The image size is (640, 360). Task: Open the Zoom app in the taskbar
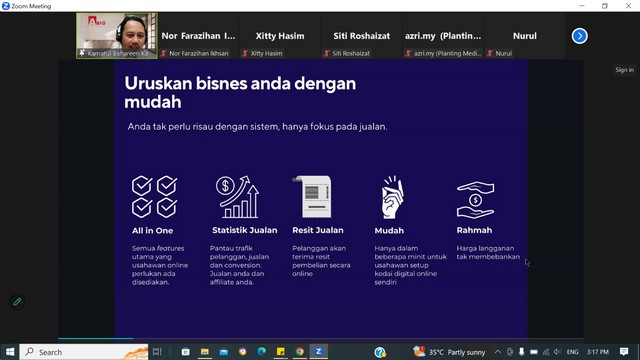(x=318, y=351)
